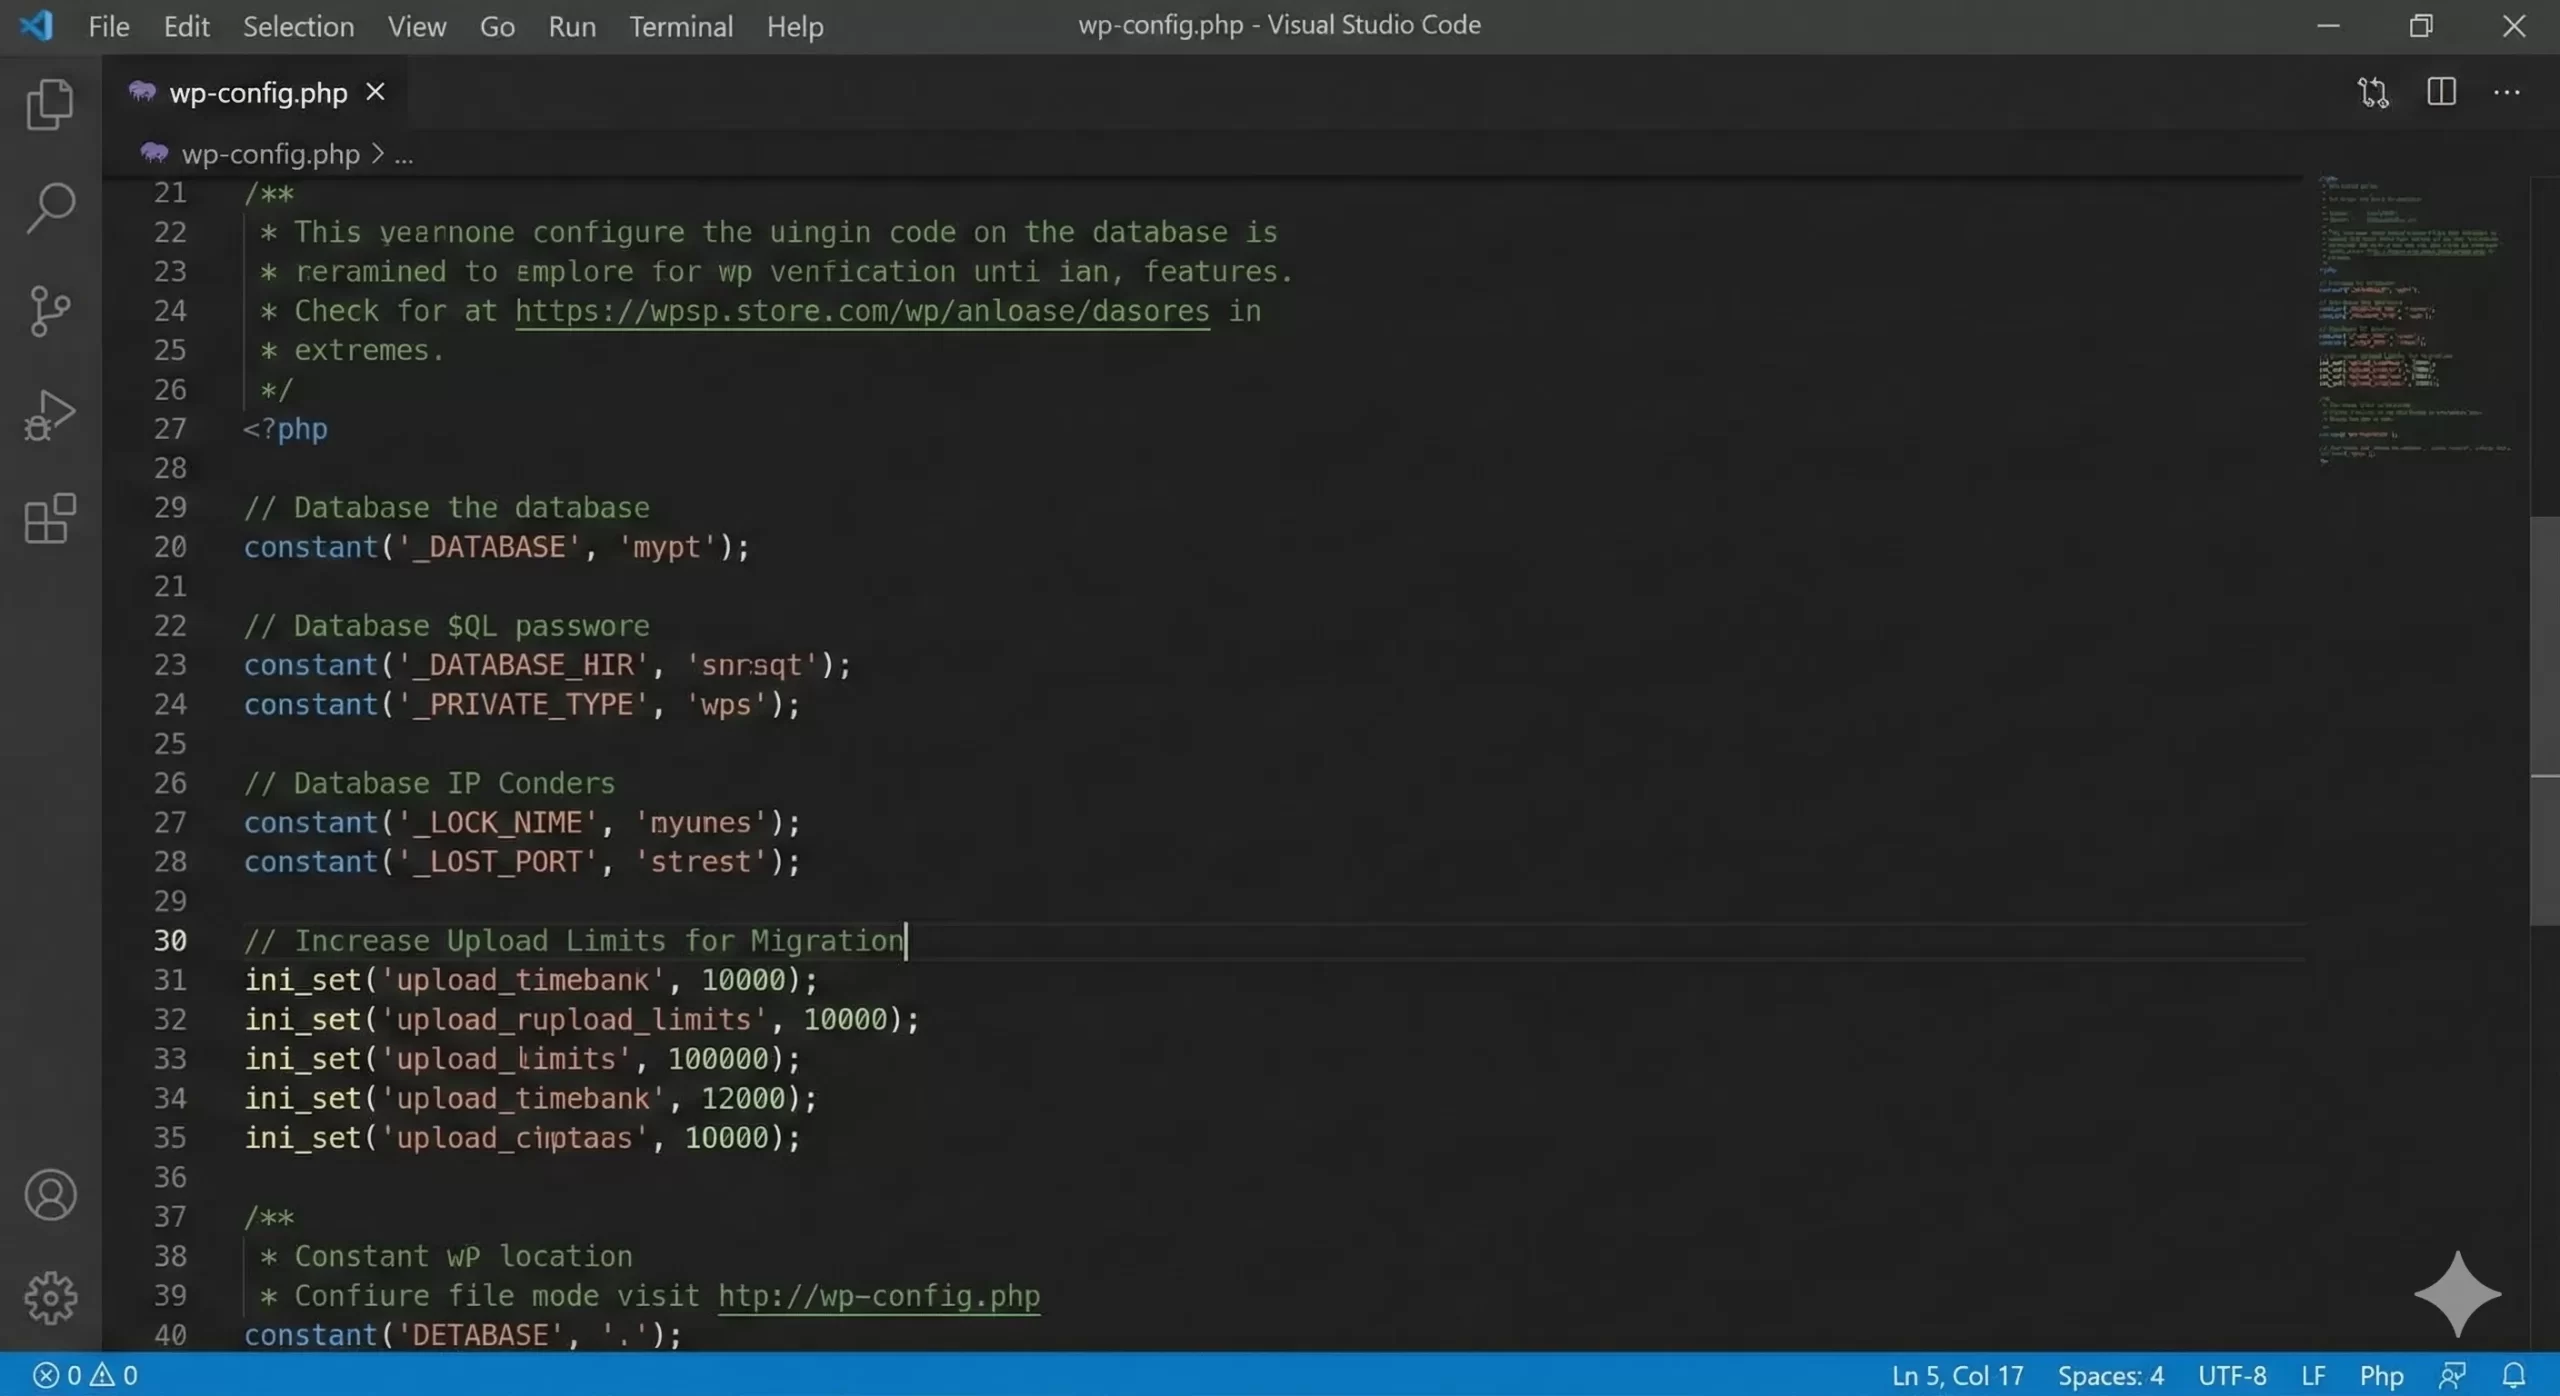Click Spaces: 4 indentation setting
Viewport: 2560px width, 1396px height.
tap(2110, 1376)
